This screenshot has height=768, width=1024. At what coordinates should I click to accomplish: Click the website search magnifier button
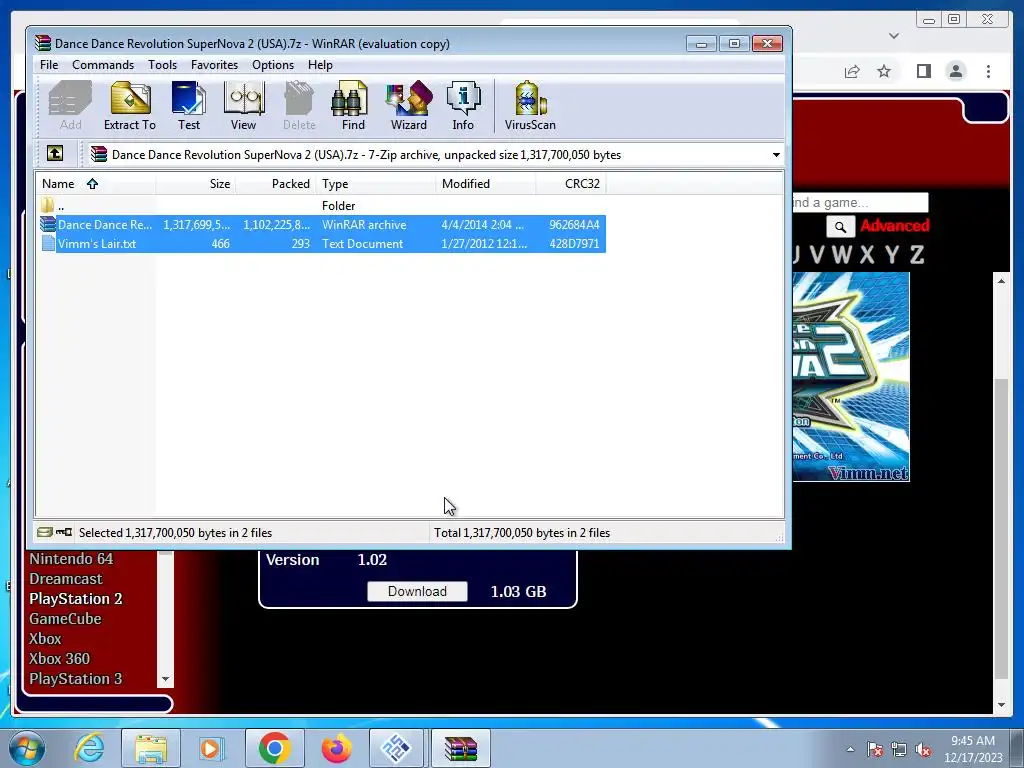click(840, 227)
